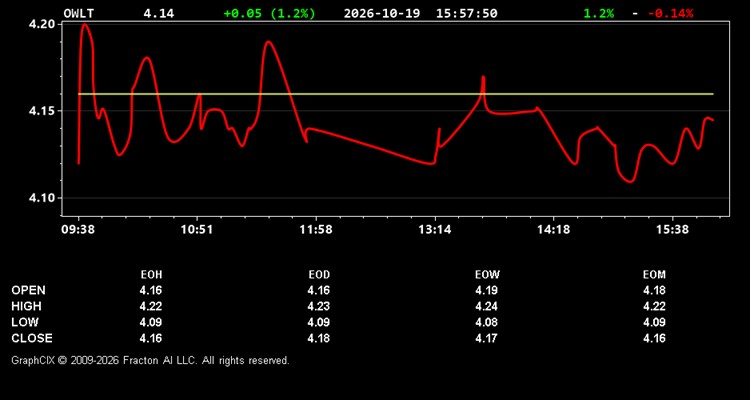
Task: Click the EOH LOW value 4.09
Action: click(151, 322)
